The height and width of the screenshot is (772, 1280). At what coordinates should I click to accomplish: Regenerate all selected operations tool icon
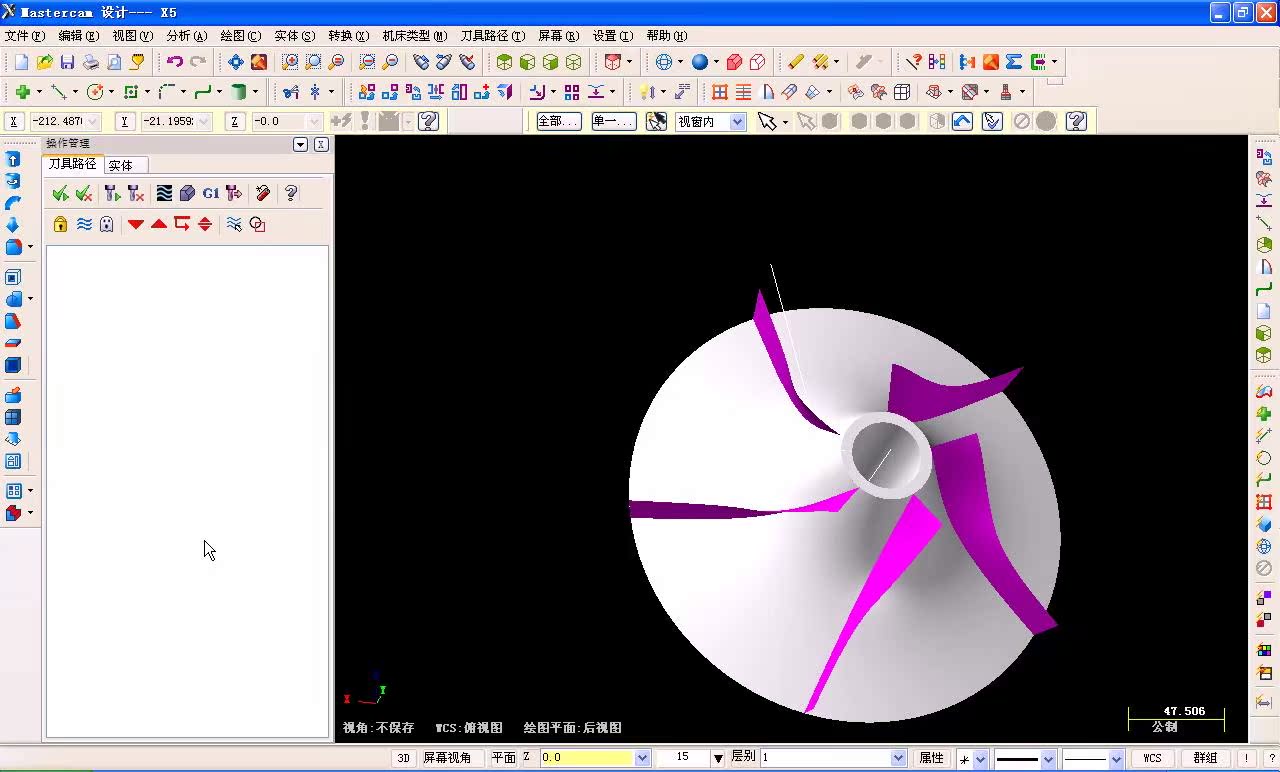point(112,193)
